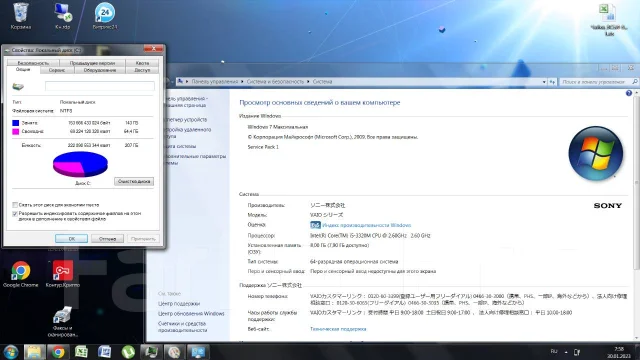The width and height of the screenshot is (640, 360).
Task: Click the RU language indicator in tray
Action: pyautogui.click(x=554, y=351)
